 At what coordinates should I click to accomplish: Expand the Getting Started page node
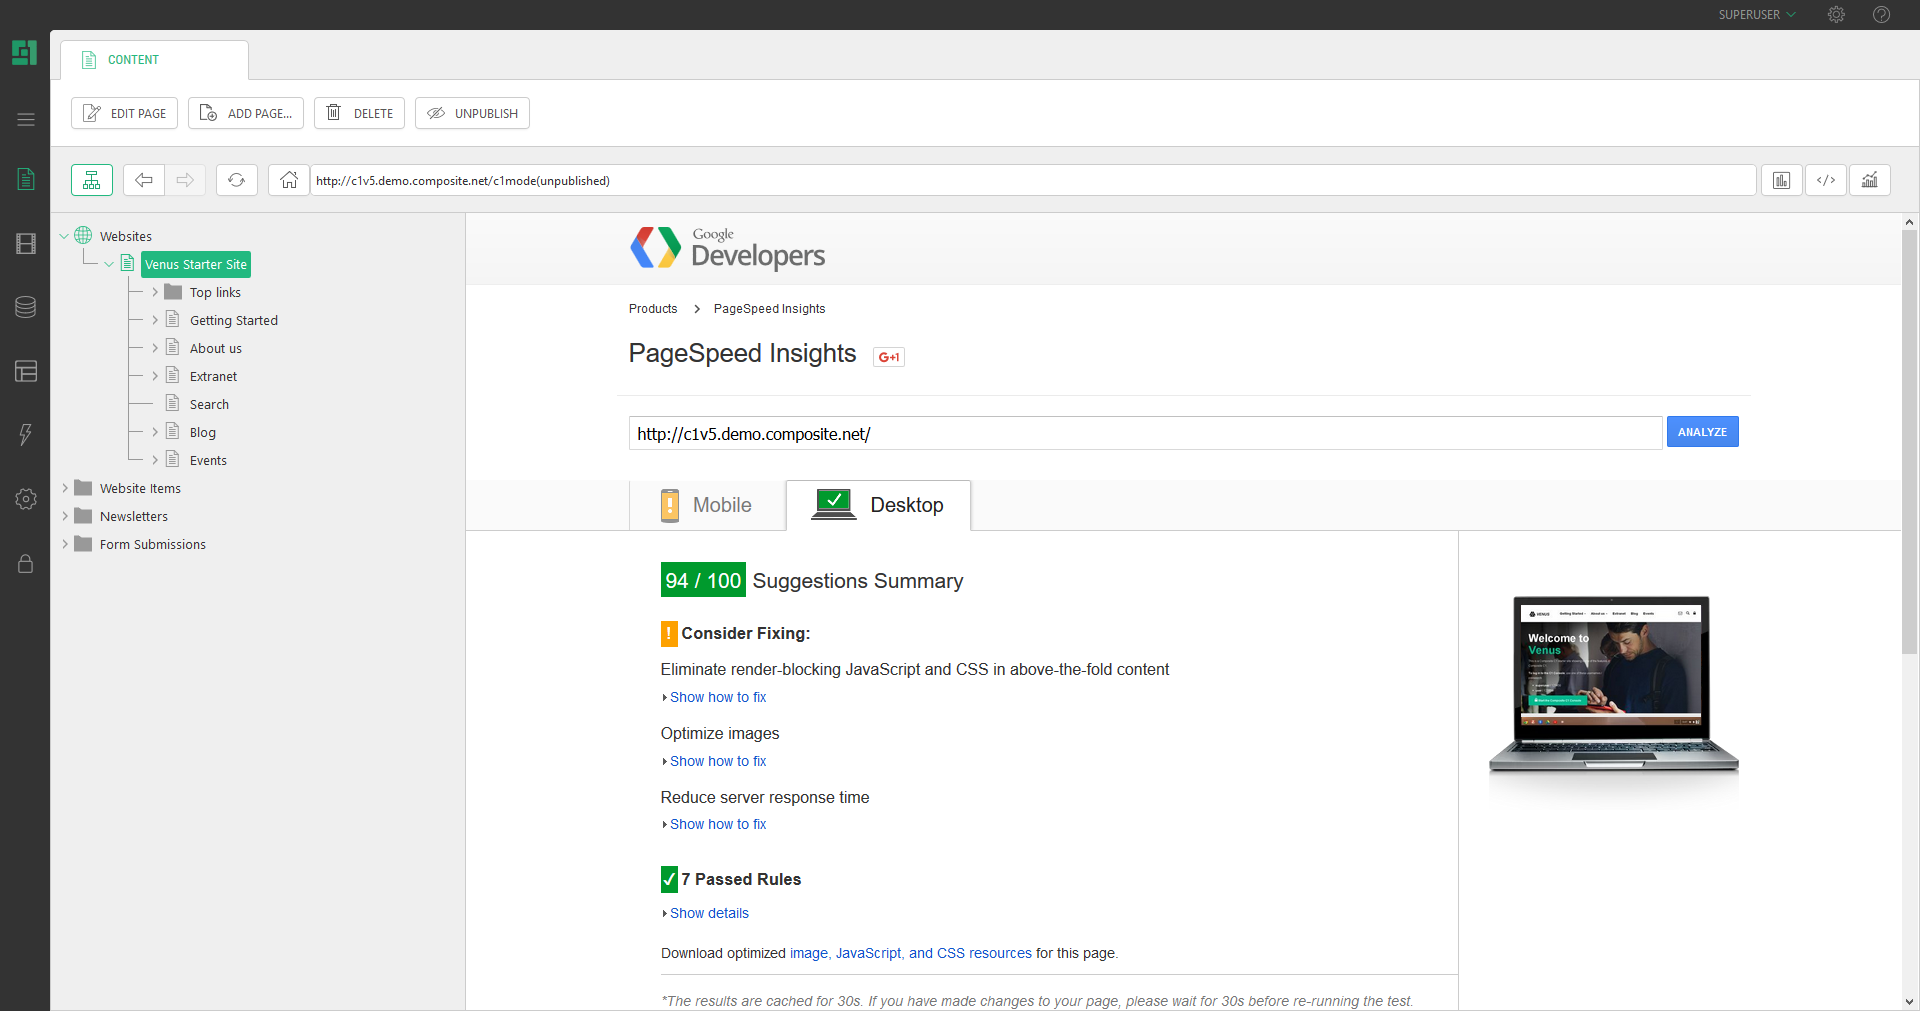155,319
